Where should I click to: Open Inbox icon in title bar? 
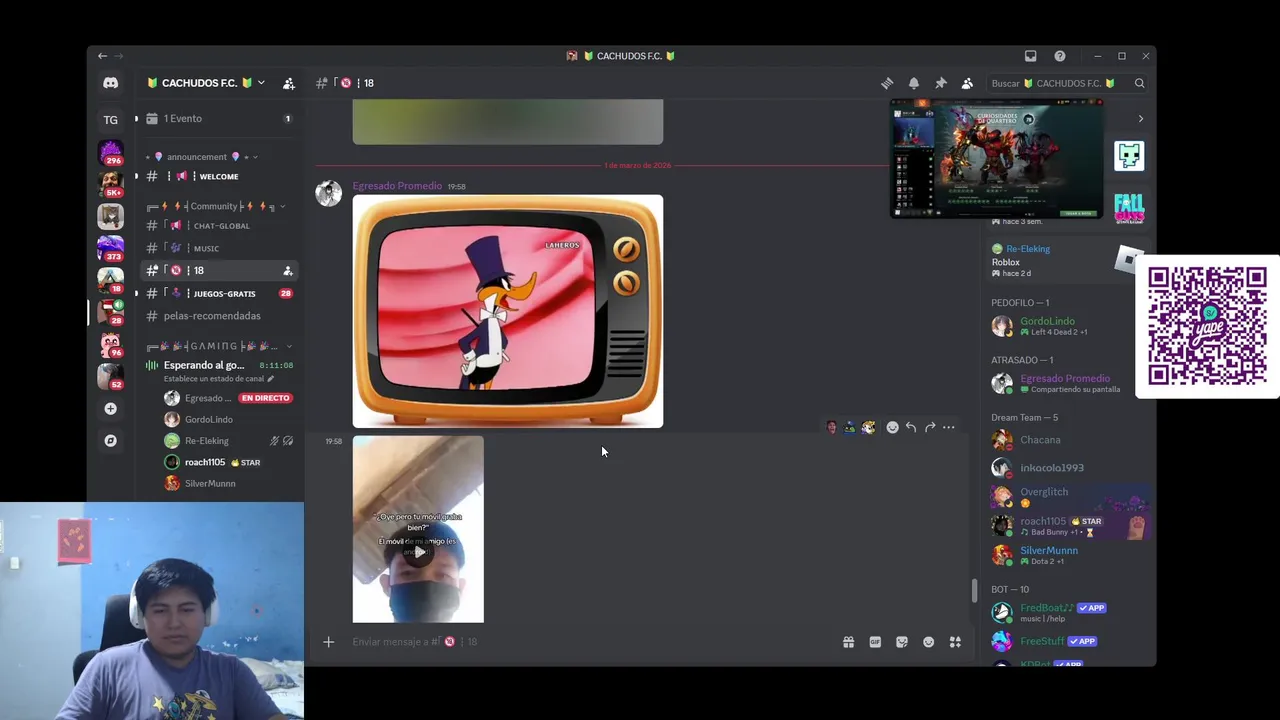click(1031, 56)
